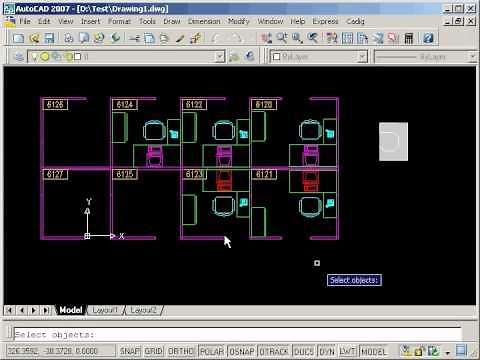
Task: Click the command line input field
Action: [237, 334]
